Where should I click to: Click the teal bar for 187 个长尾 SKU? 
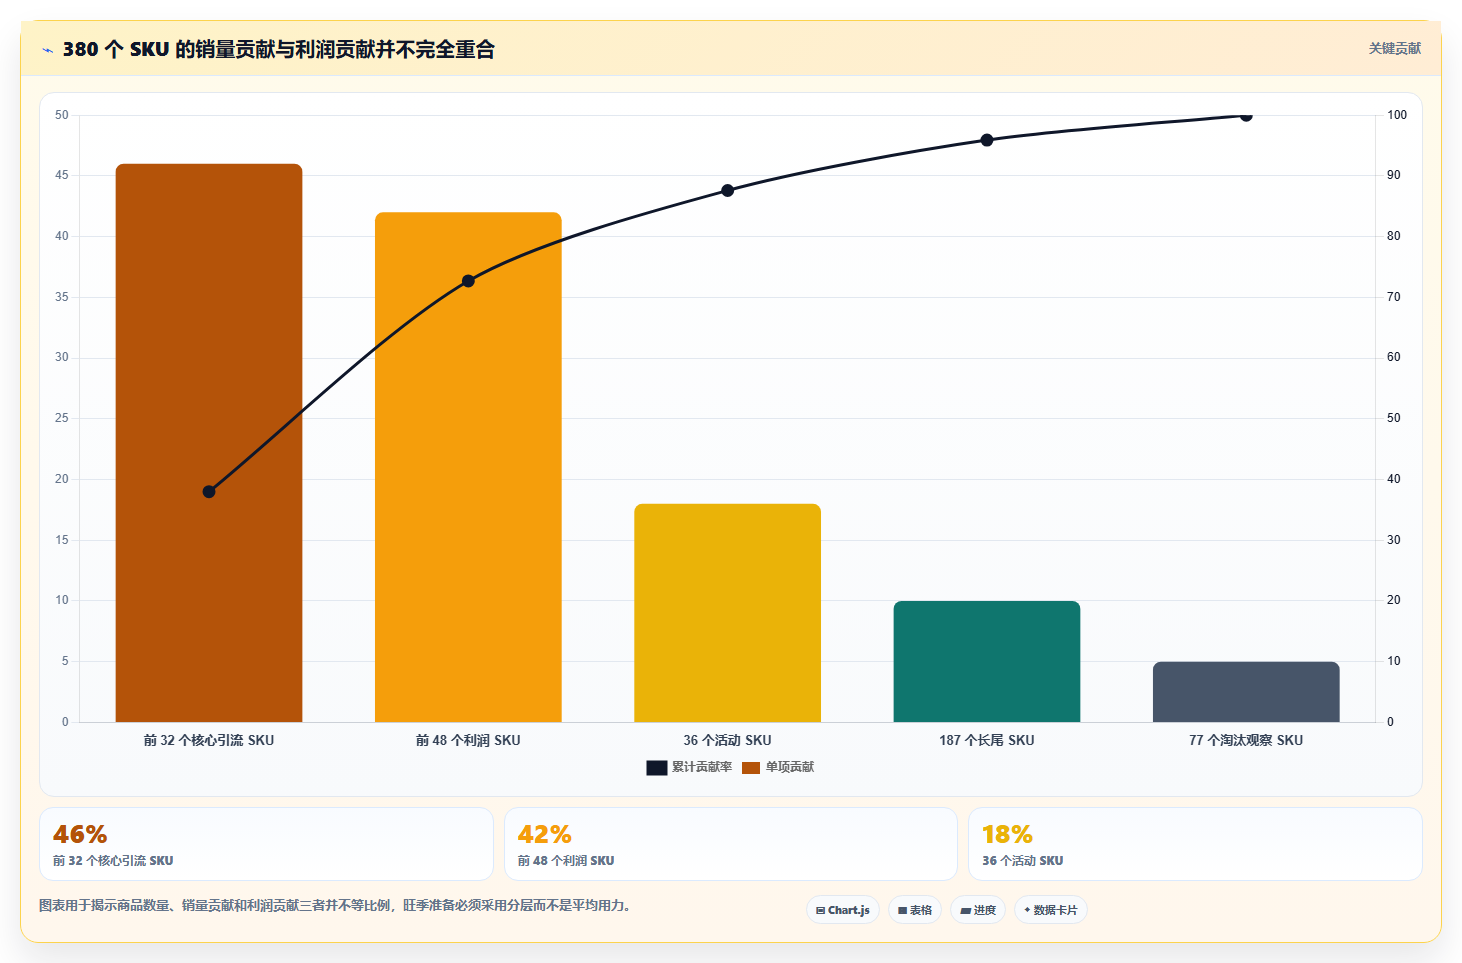987,661
